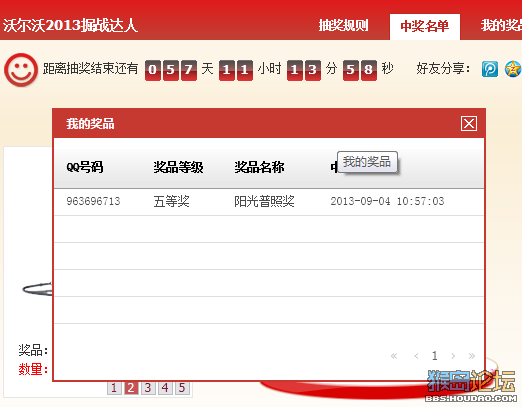Go to last page double-arrow
The height and width of the screenshot is (407, 522).
tap(472, 356)
